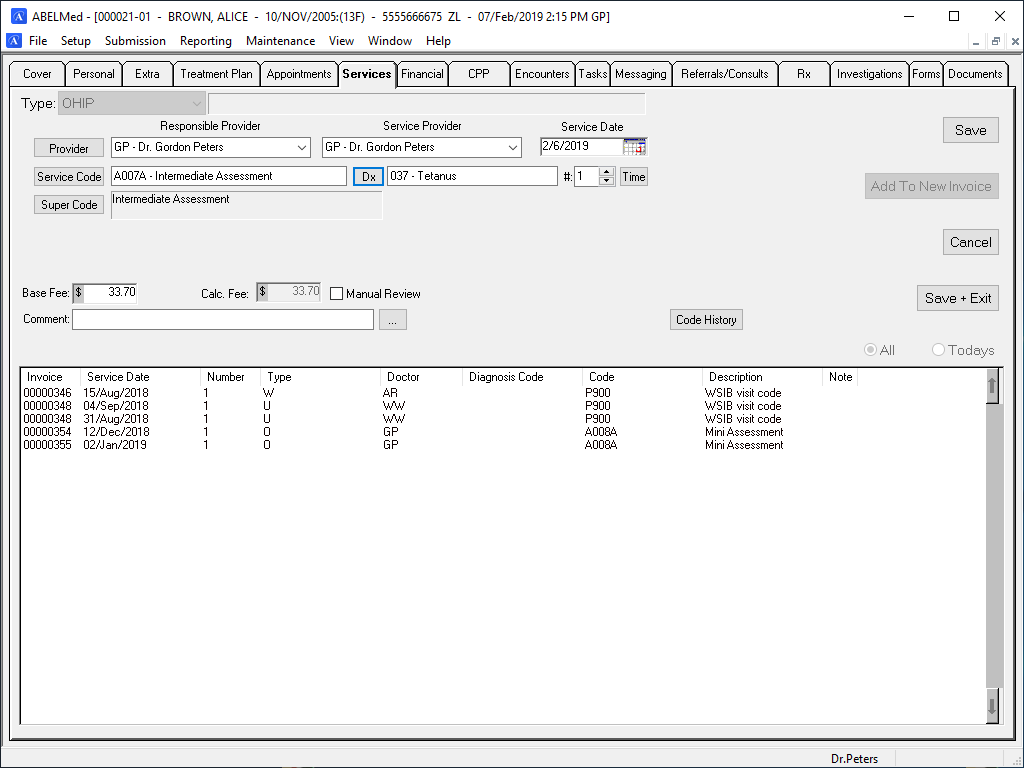Screen dimensions: 1024x768
Task: Open the Responsible Provider dropdown
Action: 303,146
